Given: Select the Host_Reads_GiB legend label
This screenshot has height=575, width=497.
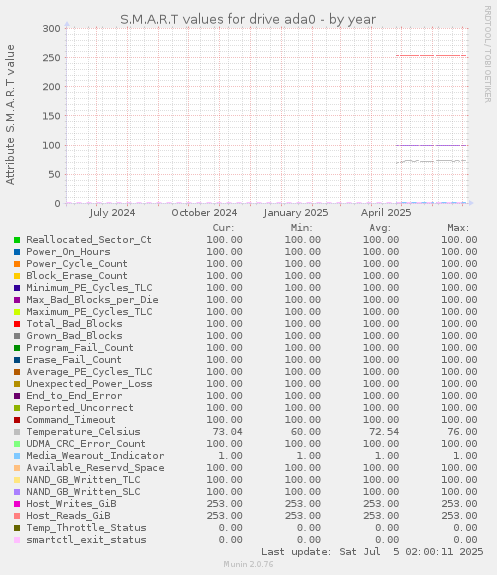Looking at the screenshot, I should tap(68, 516).
